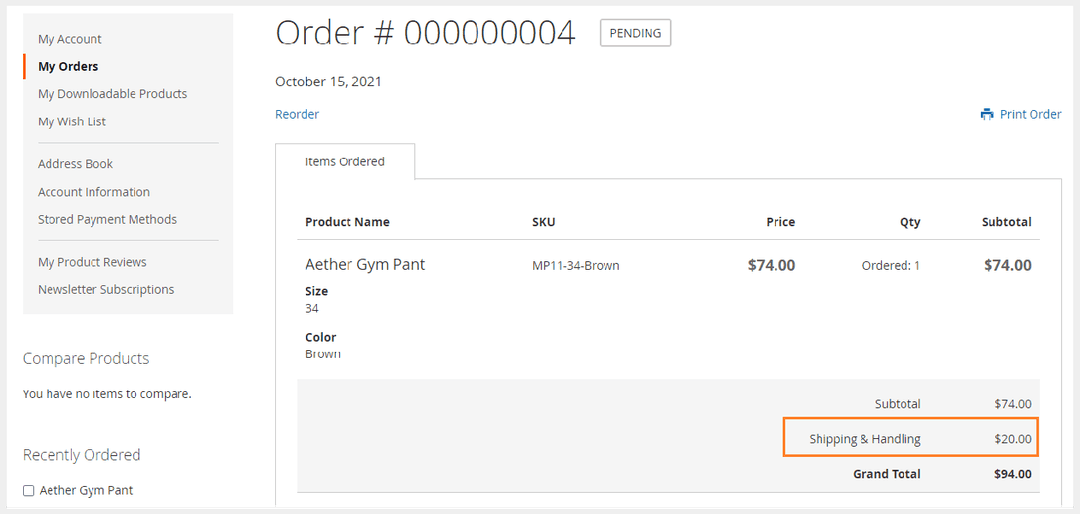
Task: Click the Recently Ordered Aether Gym Pant label
Action: [86, 491]
